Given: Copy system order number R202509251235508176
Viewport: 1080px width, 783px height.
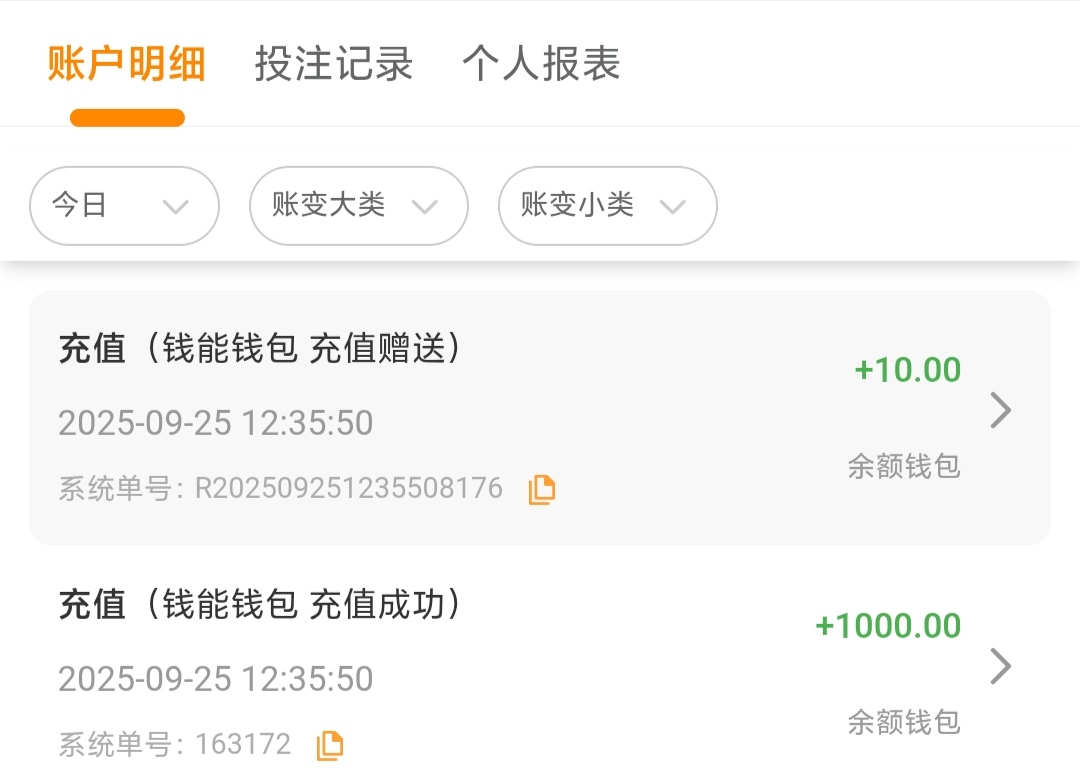Looking at the screenshot, I should coord(541,489).
